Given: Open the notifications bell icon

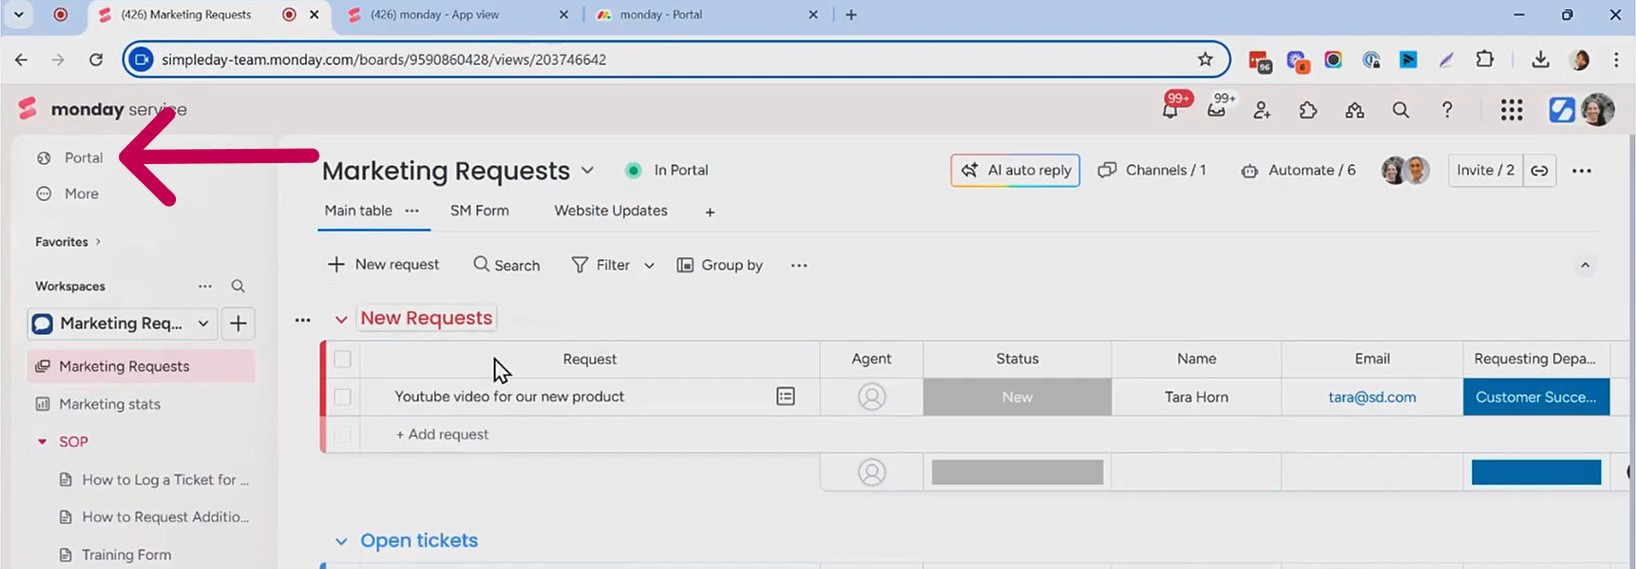Looking at the screenshot, I should pyautogui.click(x=1170, y=110).
